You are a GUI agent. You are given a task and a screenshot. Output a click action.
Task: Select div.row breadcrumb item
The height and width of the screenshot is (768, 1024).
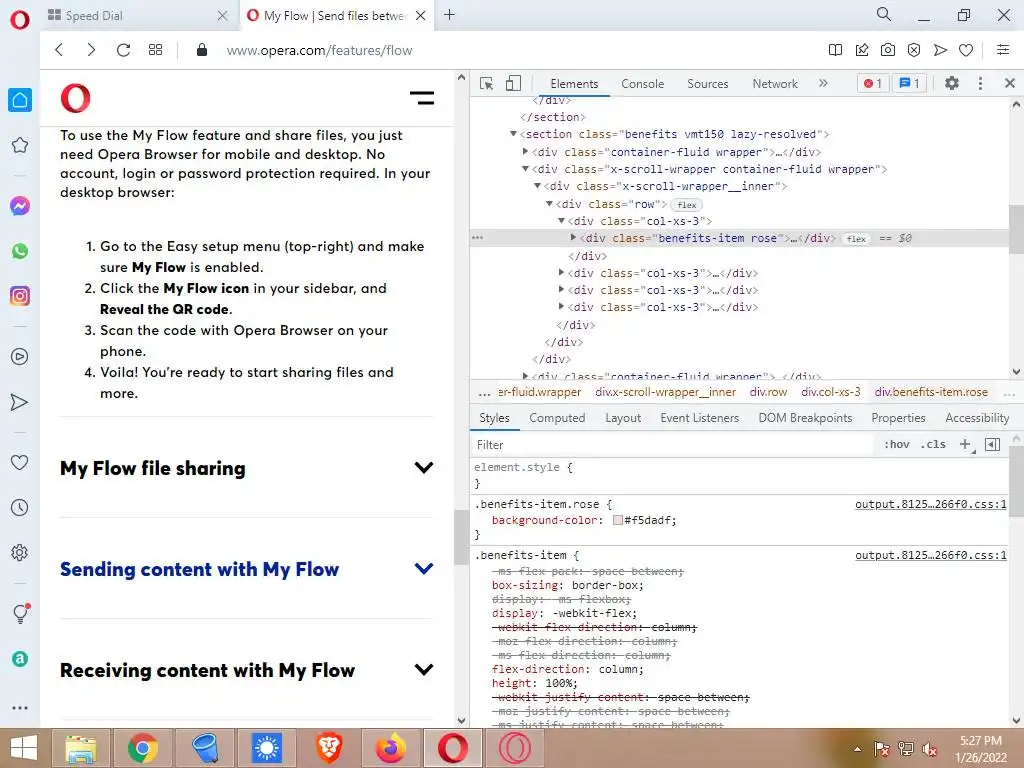point(768,392)
